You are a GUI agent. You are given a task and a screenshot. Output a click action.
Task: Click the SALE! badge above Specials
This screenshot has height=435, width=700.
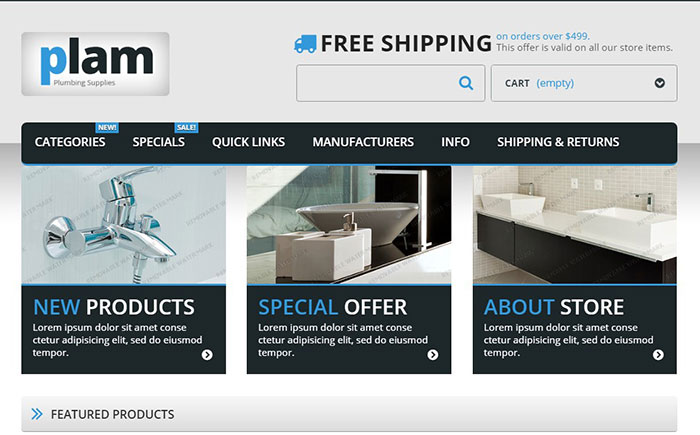186,128
